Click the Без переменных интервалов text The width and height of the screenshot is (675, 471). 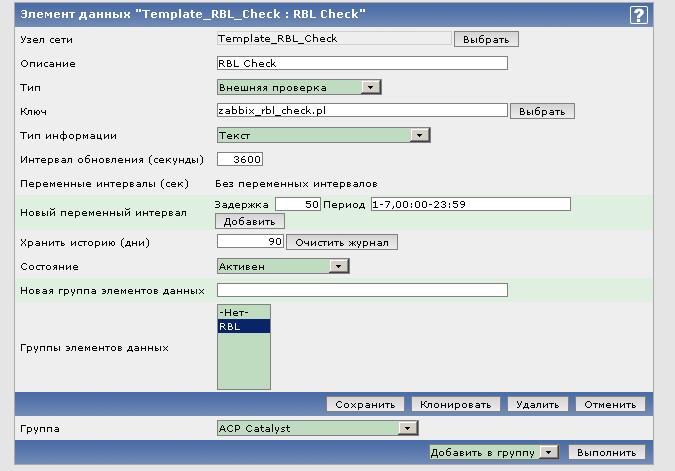pyautogui.click(x=296, y=184)
